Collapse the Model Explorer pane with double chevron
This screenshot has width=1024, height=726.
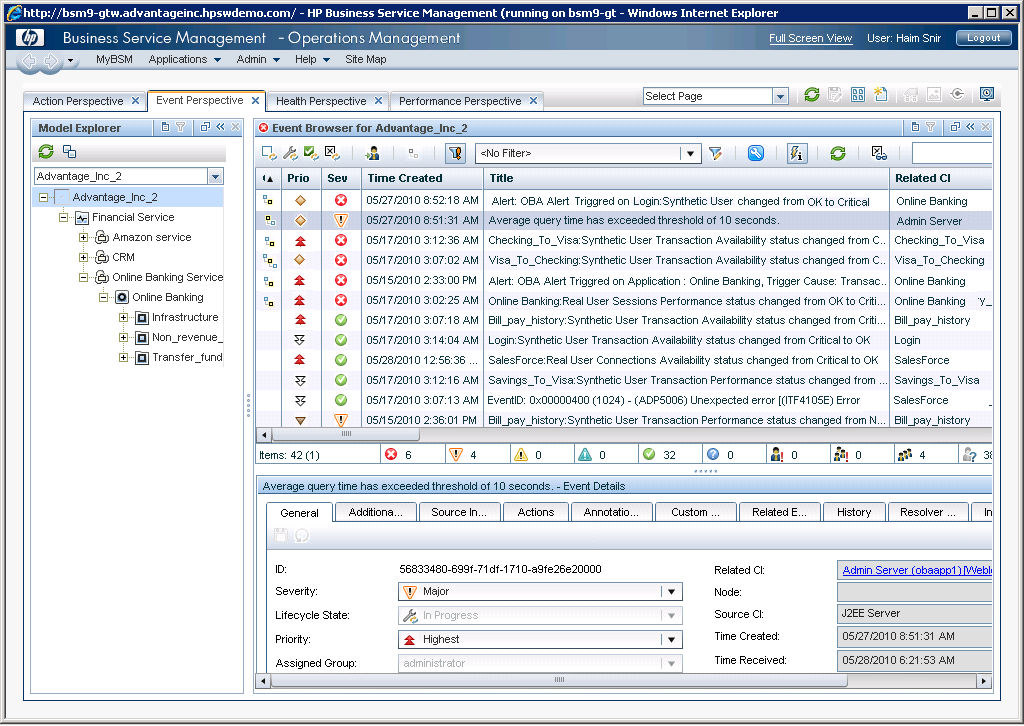click(x=220, y=127)
